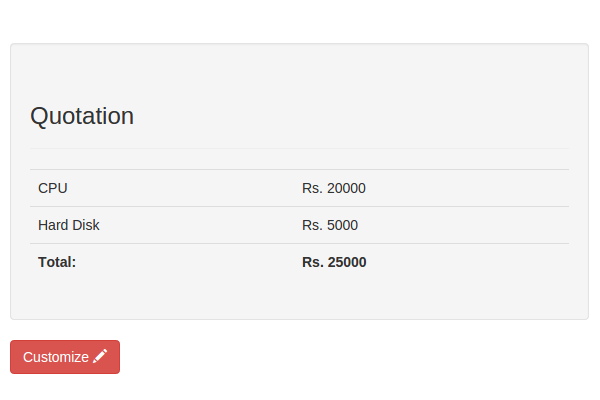Click the Rs. prefix in Hard Disk row
This screenshot has width=600, height=400.
(312, 225)
